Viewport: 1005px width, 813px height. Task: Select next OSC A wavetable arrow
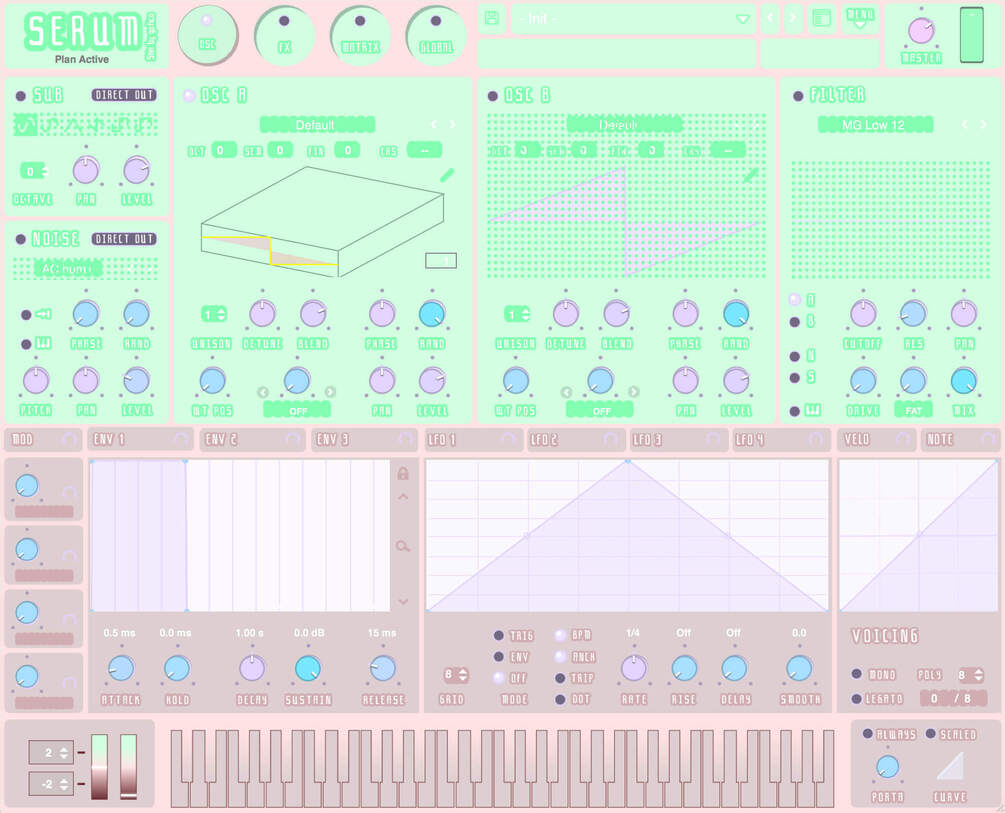pos(453,124)
